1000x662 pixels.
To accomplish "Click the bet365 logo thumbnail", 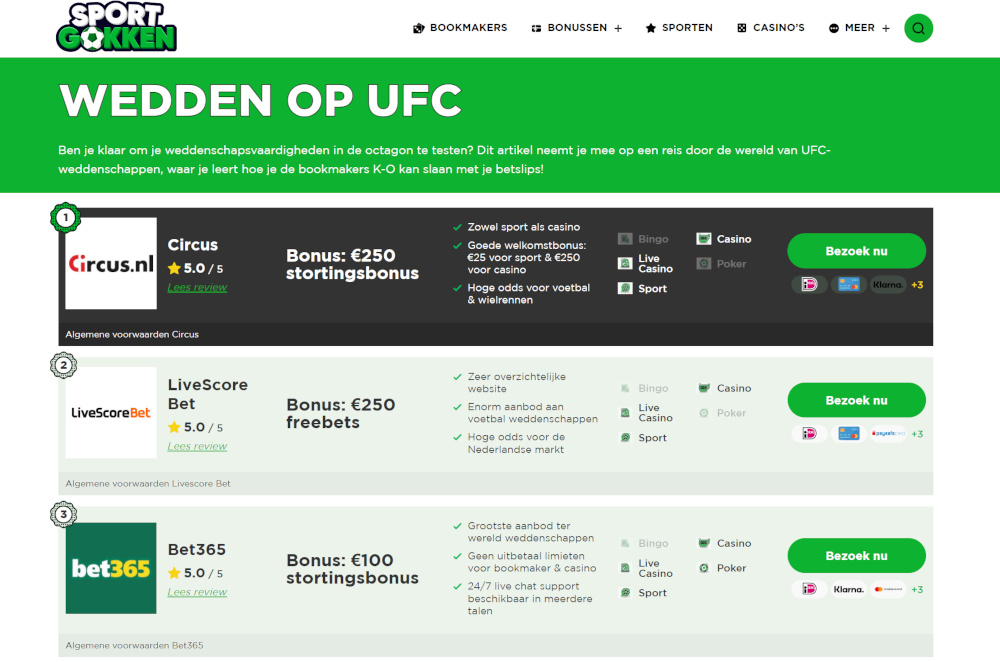I will (x=111, y=568).
